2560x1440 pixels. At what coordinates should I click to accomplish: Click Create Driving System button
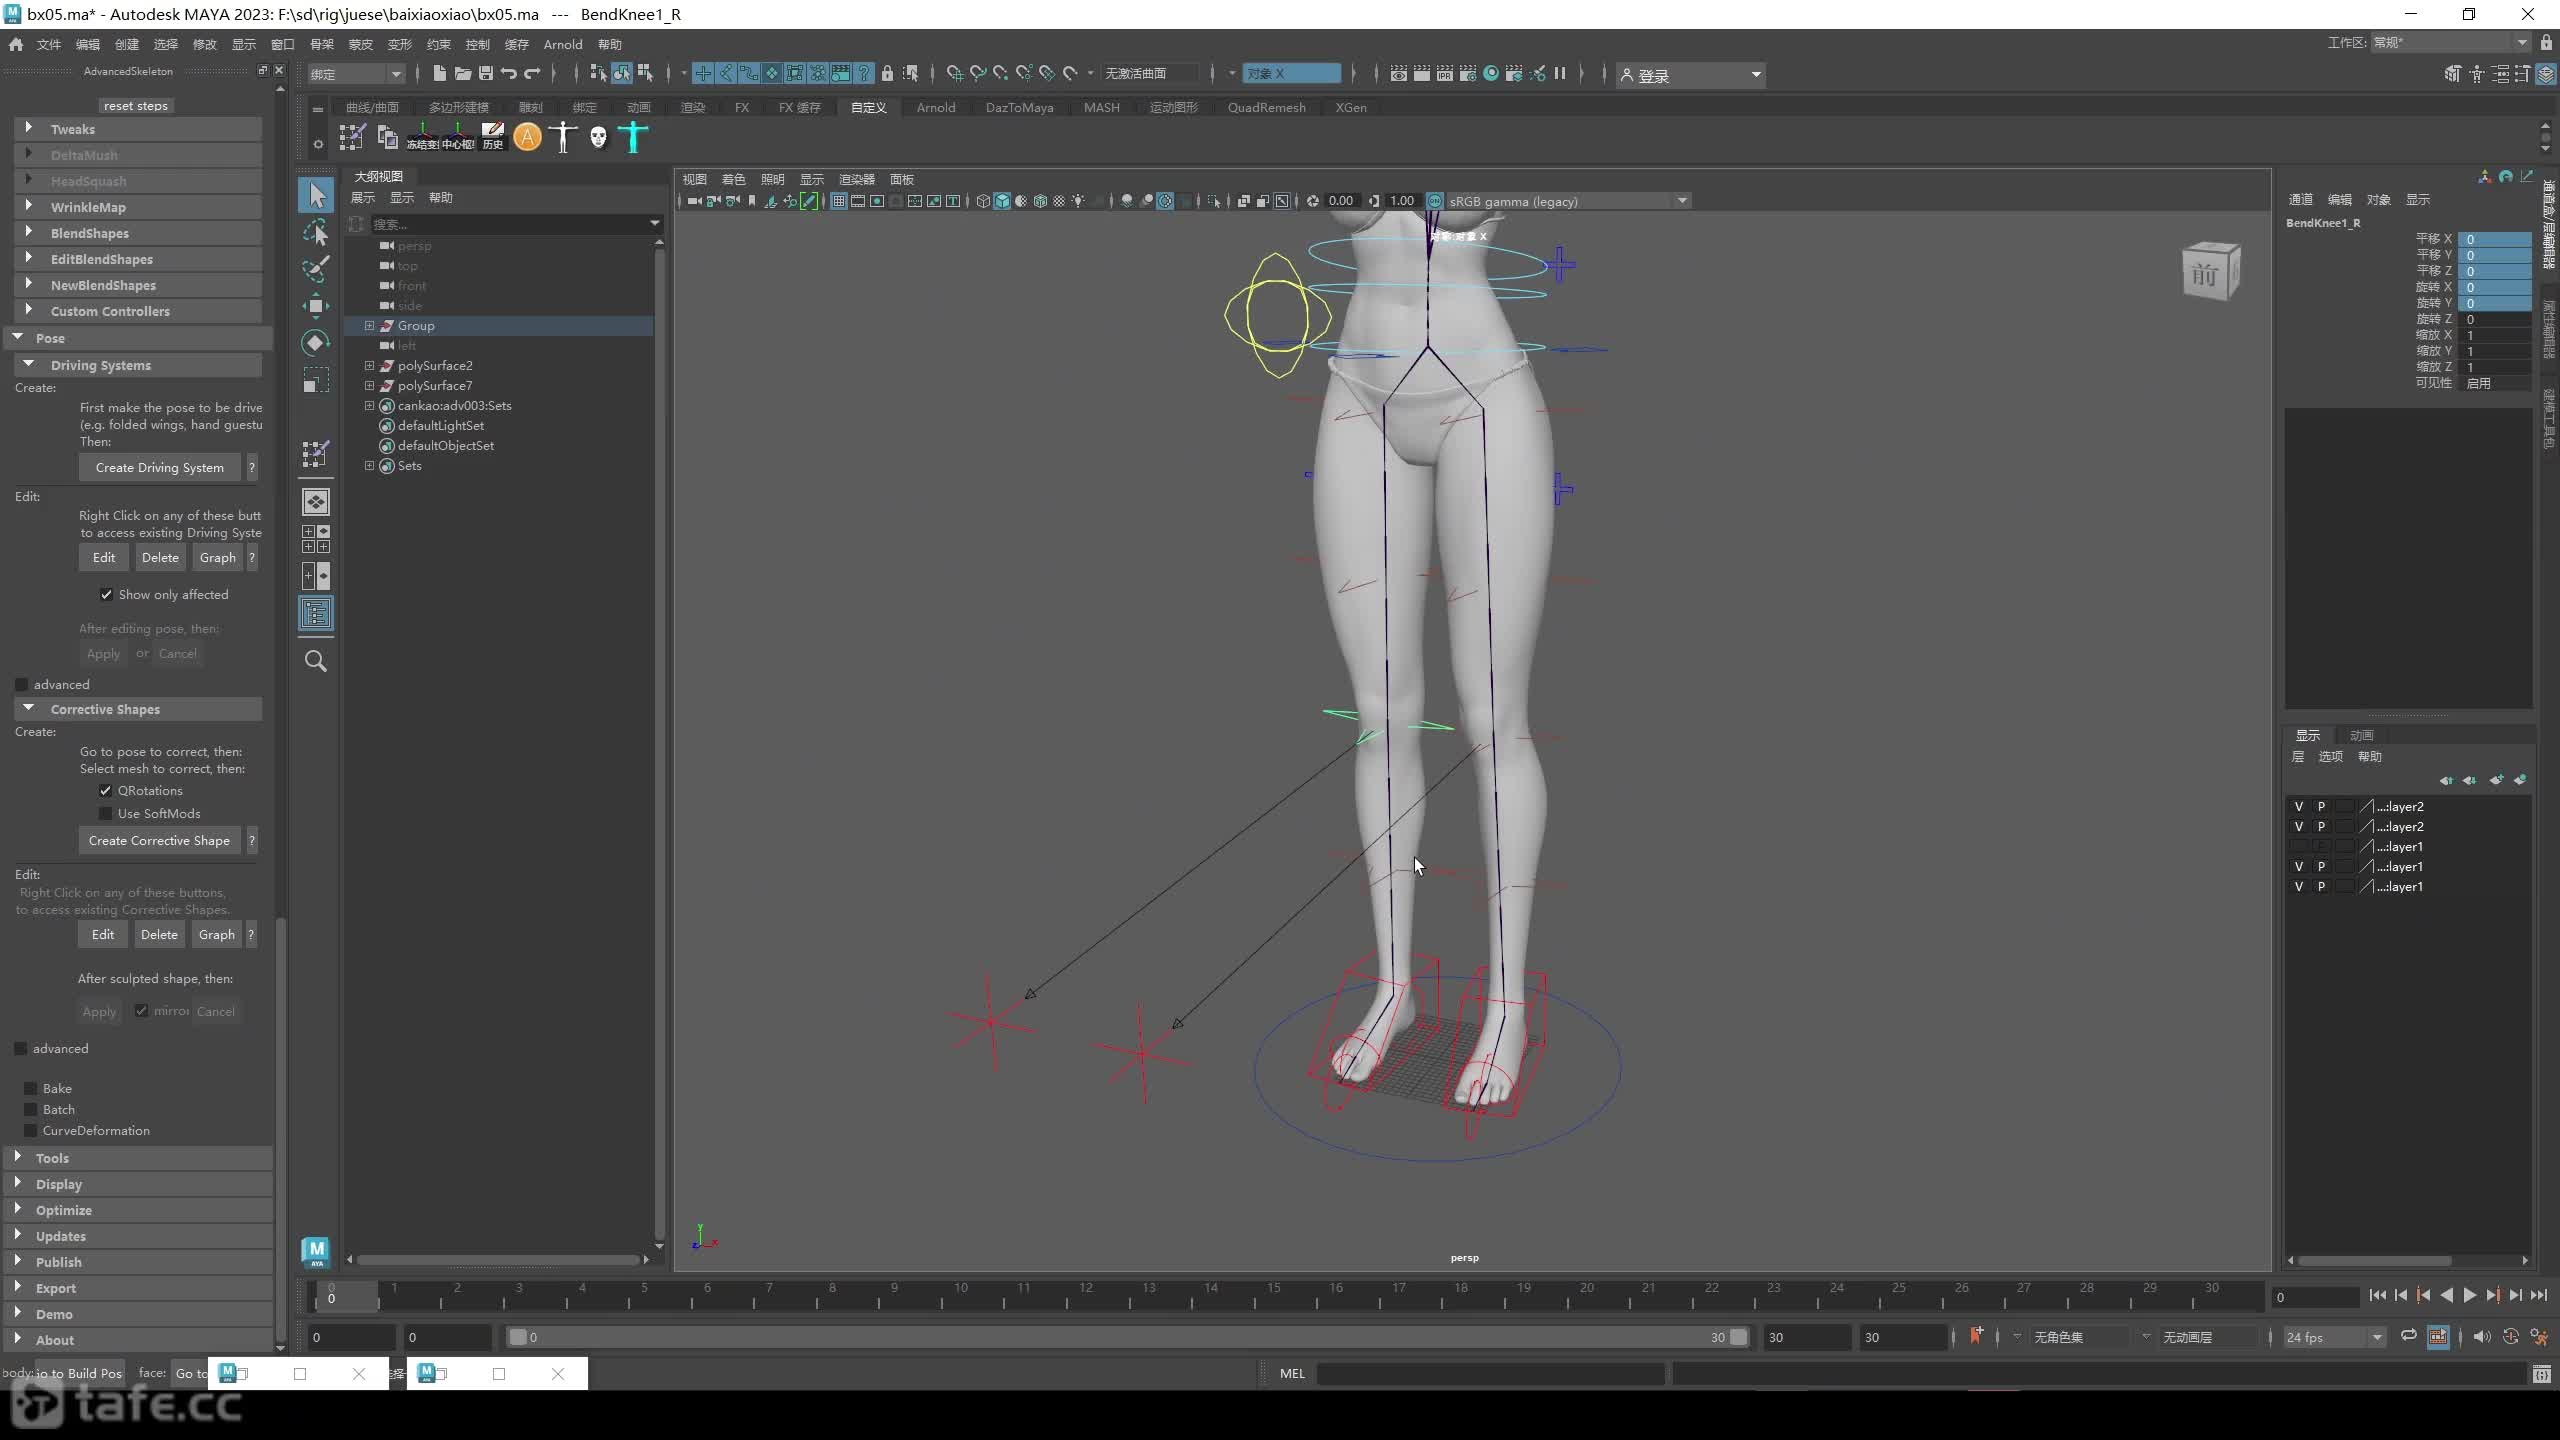tap(160, 467)
